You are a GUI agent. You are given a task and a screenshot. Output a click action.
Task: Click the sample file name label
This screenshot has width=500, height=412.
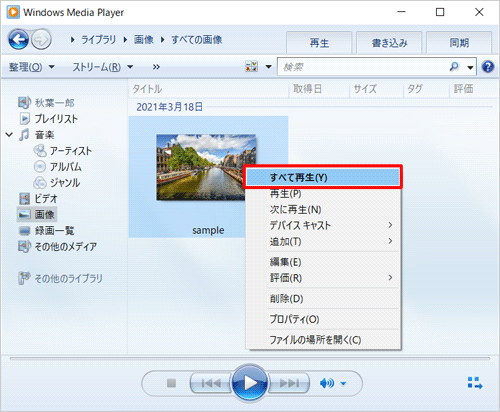(208, 230)
